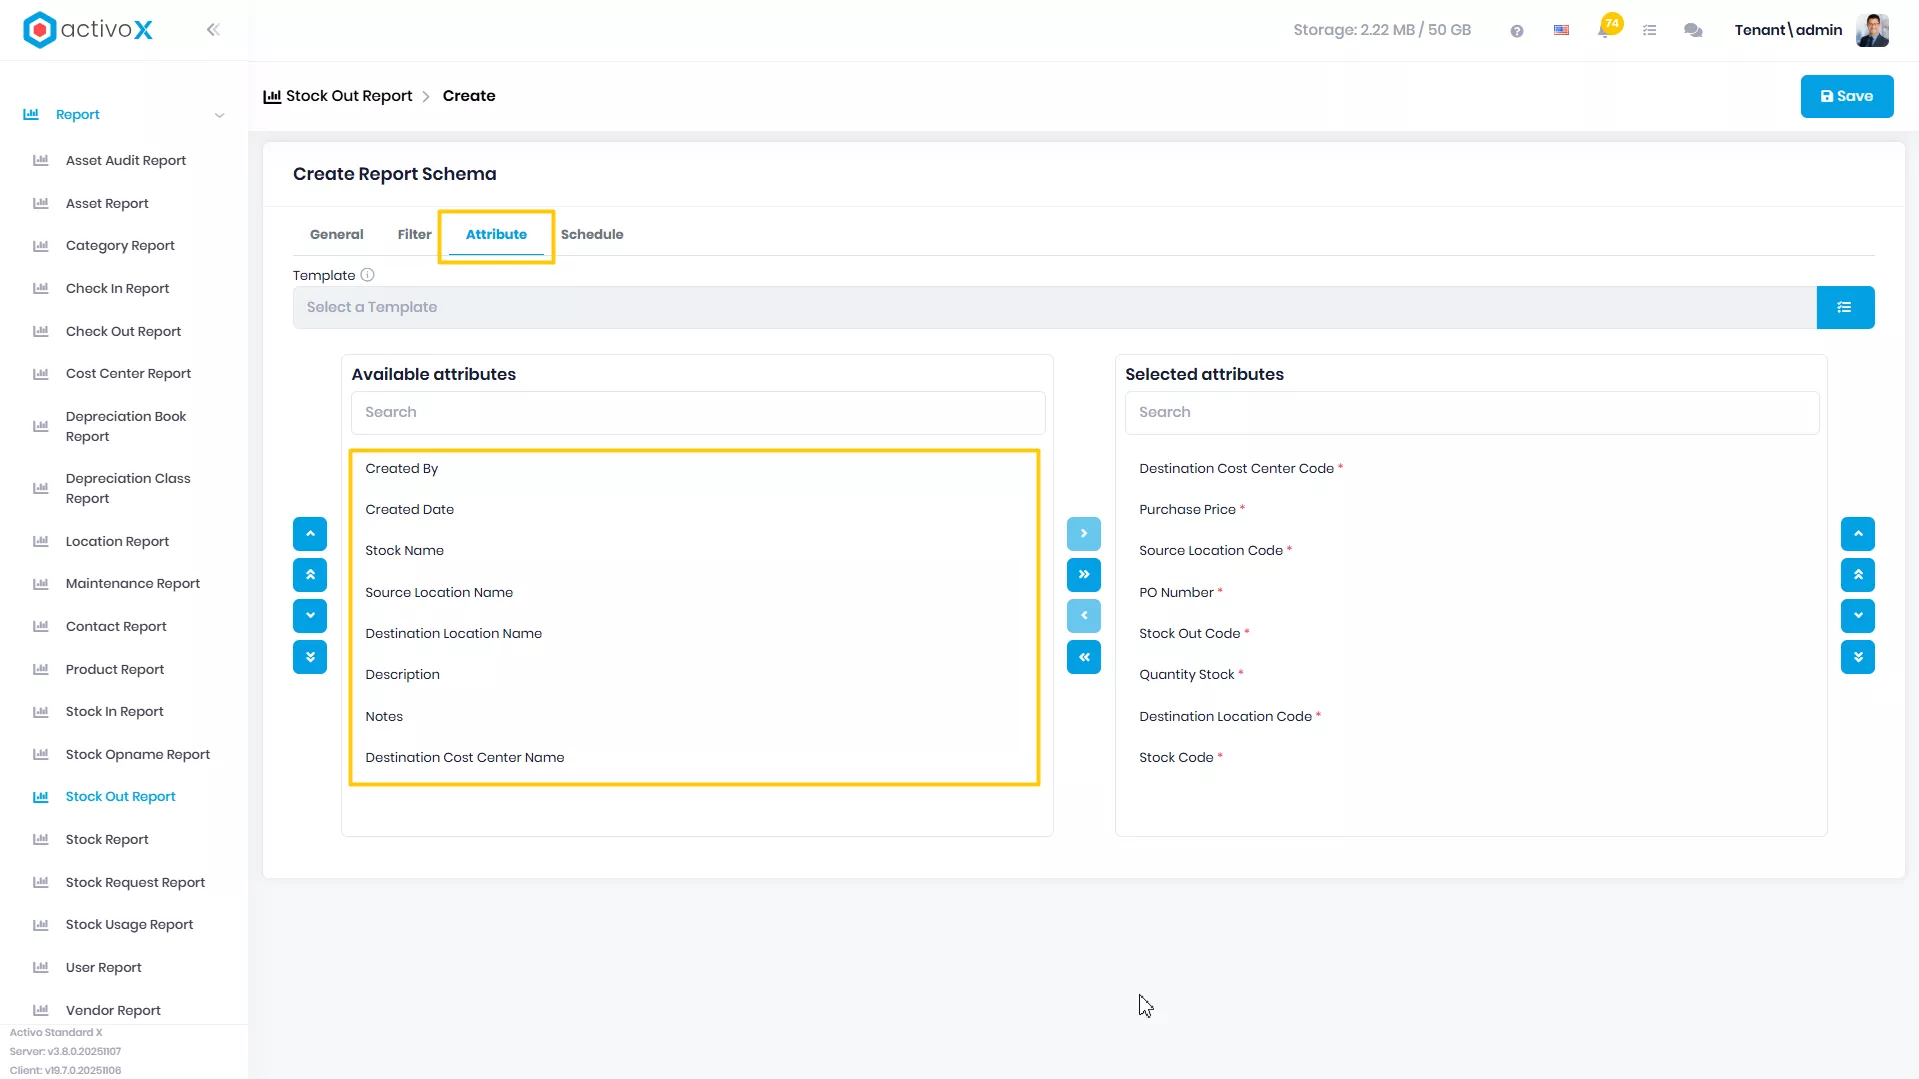Move selected attribute down one position

click(x=1858, y=616)
